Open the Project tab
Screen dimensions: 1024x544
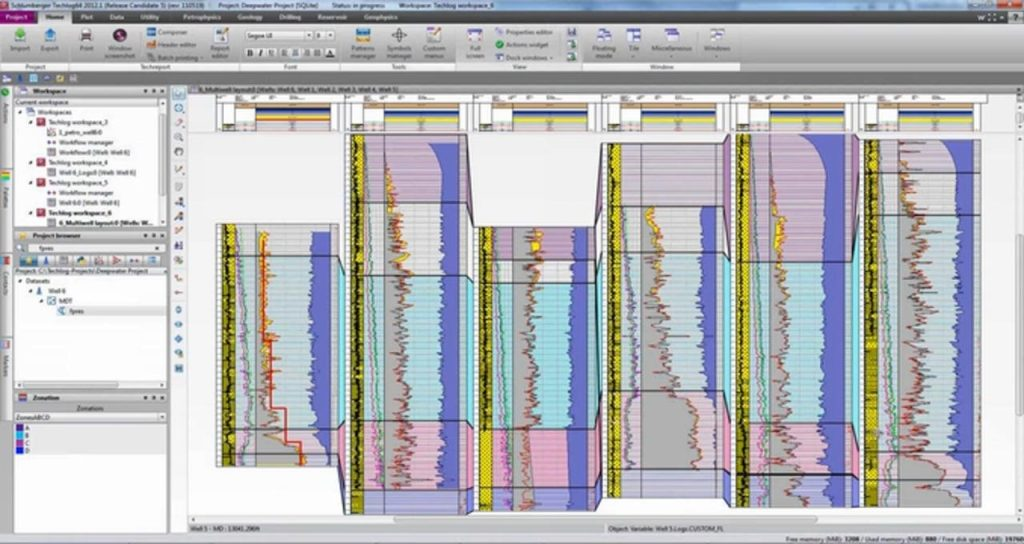[16, 17]
